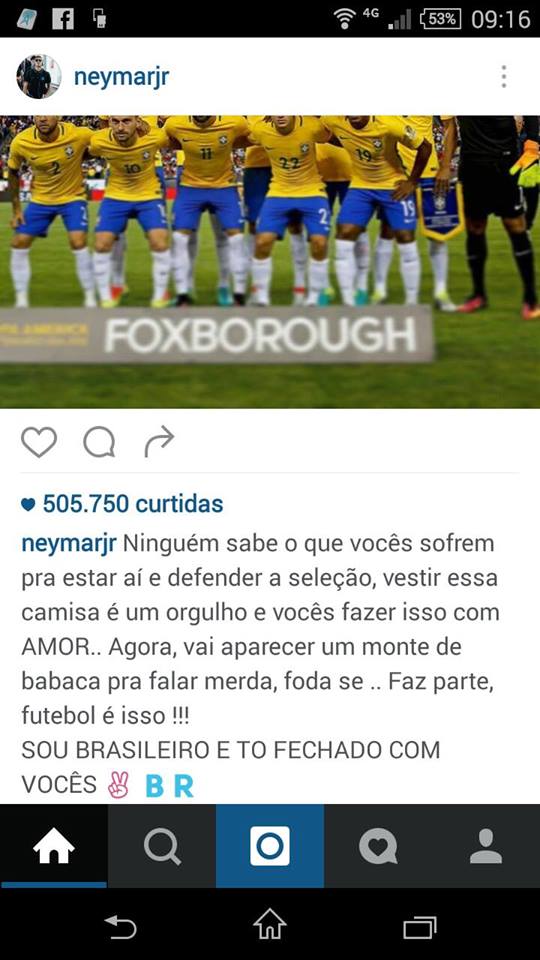Tap the Wi-Fi status icon
The height and width of the screenshot is (960, 540).
coord(345,18)
